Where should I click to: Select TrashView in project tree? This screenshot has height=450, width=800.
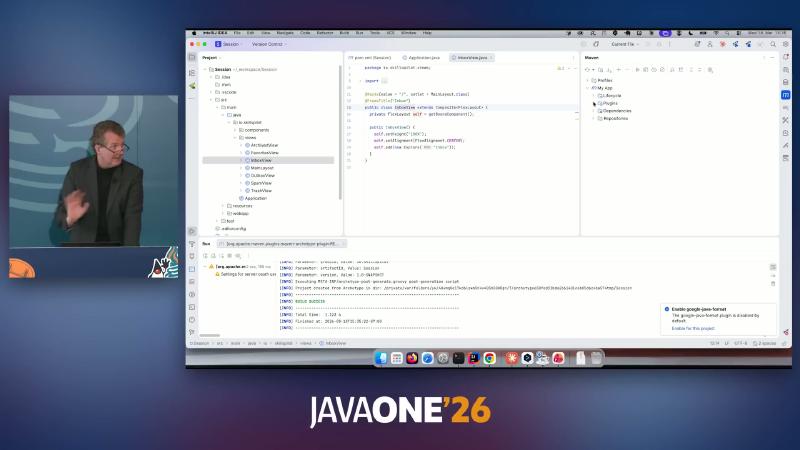(261, 191)
